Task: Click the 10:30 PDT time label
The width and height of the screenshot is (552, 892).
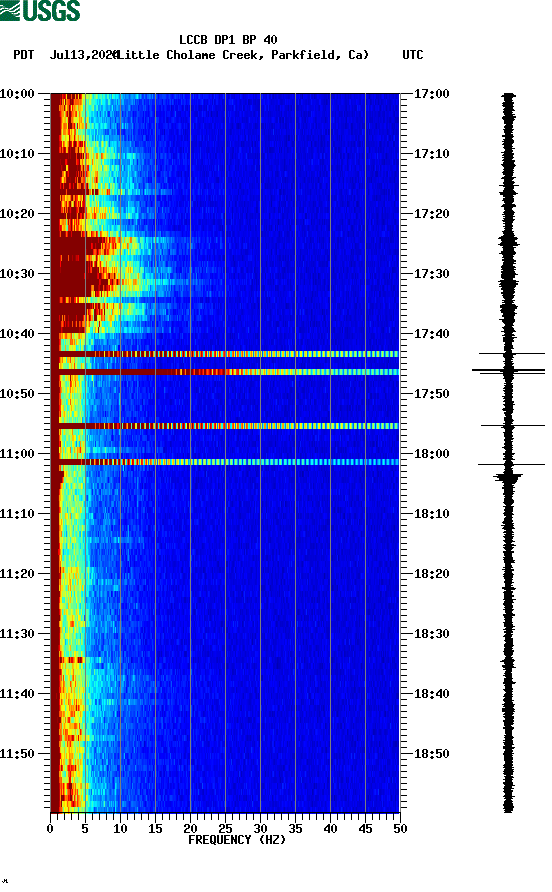Action: click(x=17, y=274)
